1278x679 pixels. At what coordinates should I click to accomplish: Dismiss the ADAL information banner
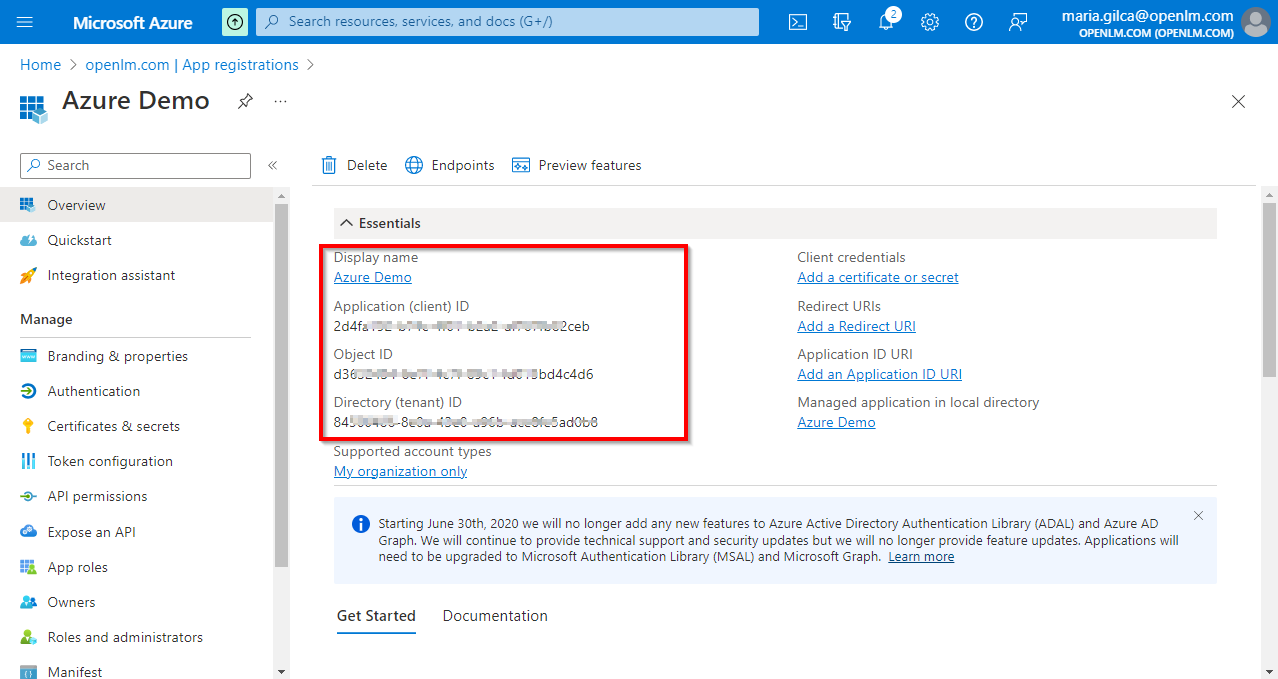coord(1198,516)
